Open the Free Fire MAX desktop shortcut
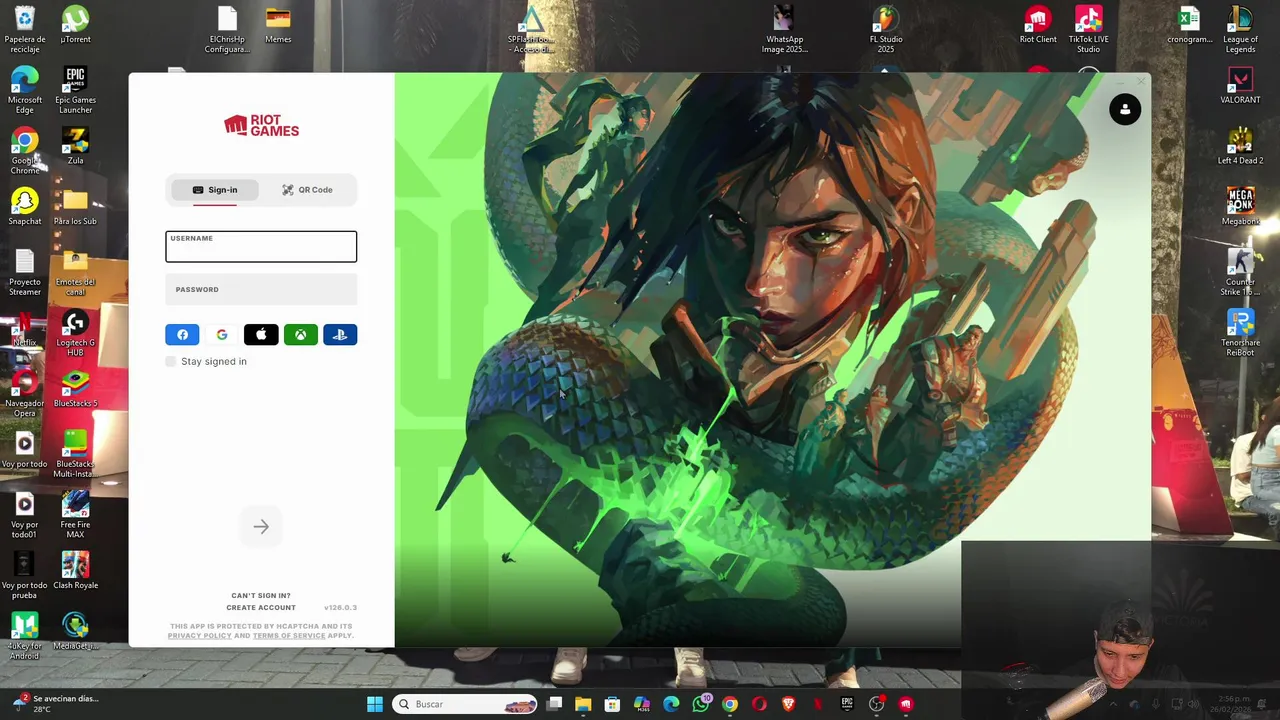The width and height of the screenshot is (1280, 720). click(x=75, y=516)
